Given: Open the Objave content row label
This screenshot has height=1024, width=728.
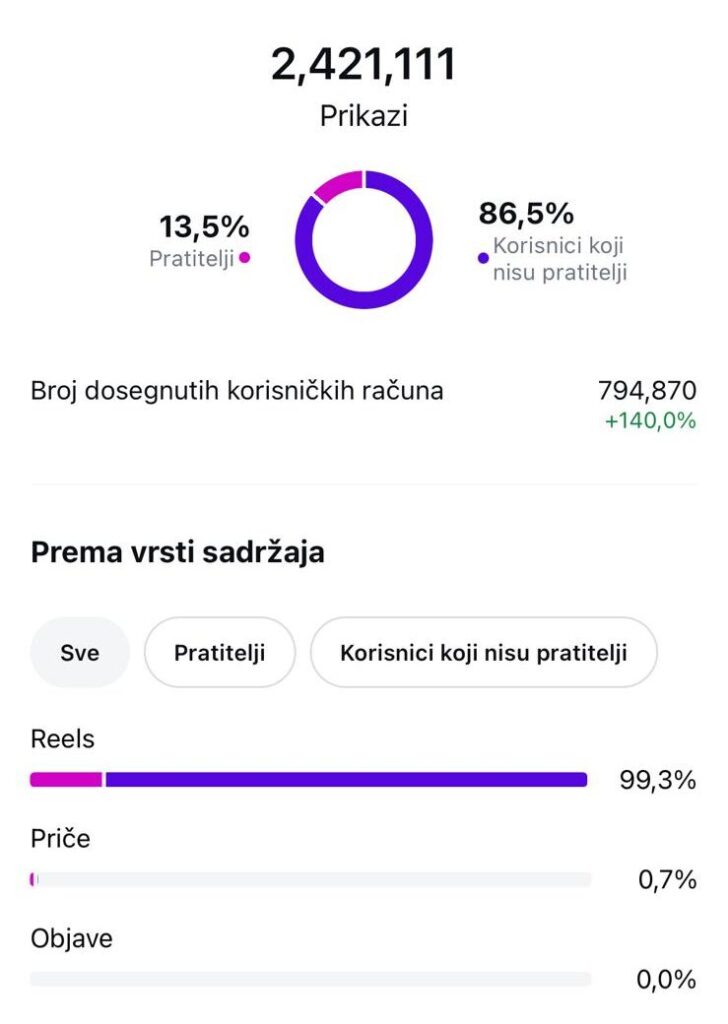Looking at the screenshot, I should coord(71,939).
